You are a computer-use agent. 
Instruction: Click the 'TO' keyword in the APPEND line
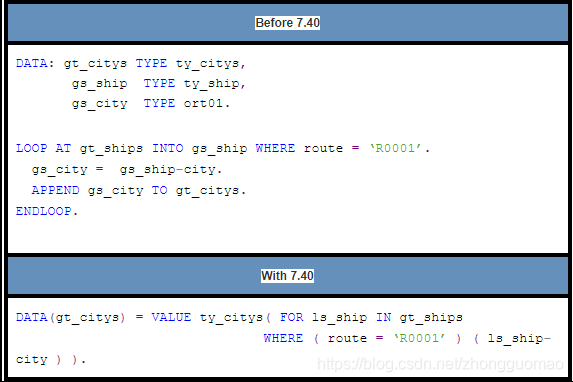pyautogui.click(x=159, y=190)
